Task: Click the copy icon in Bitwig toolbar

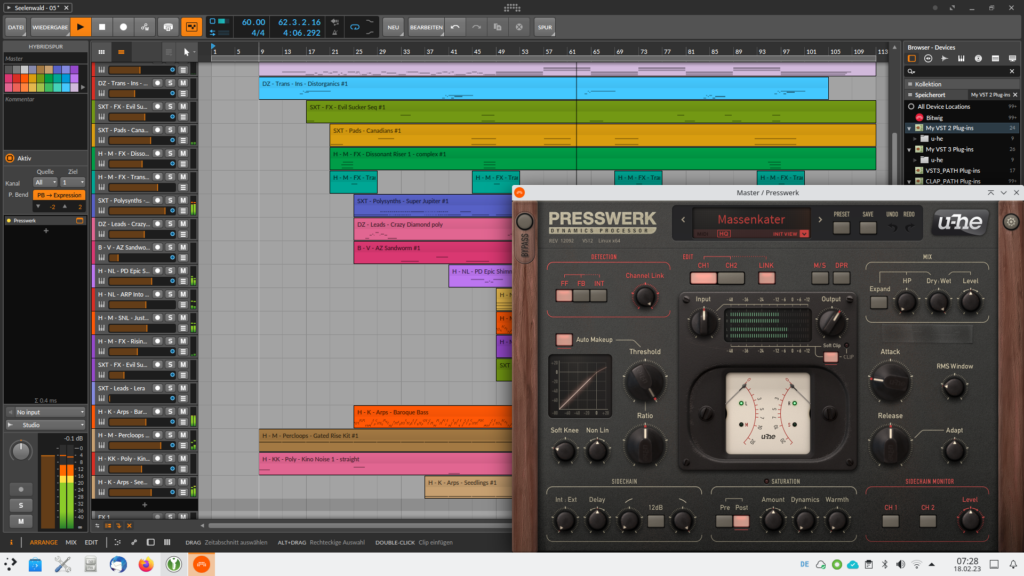Action: tap(498, 27)
